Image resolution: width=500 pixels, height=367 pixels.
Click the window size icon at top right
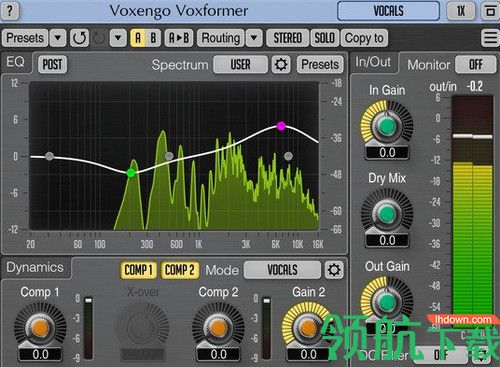coord(490,11)
